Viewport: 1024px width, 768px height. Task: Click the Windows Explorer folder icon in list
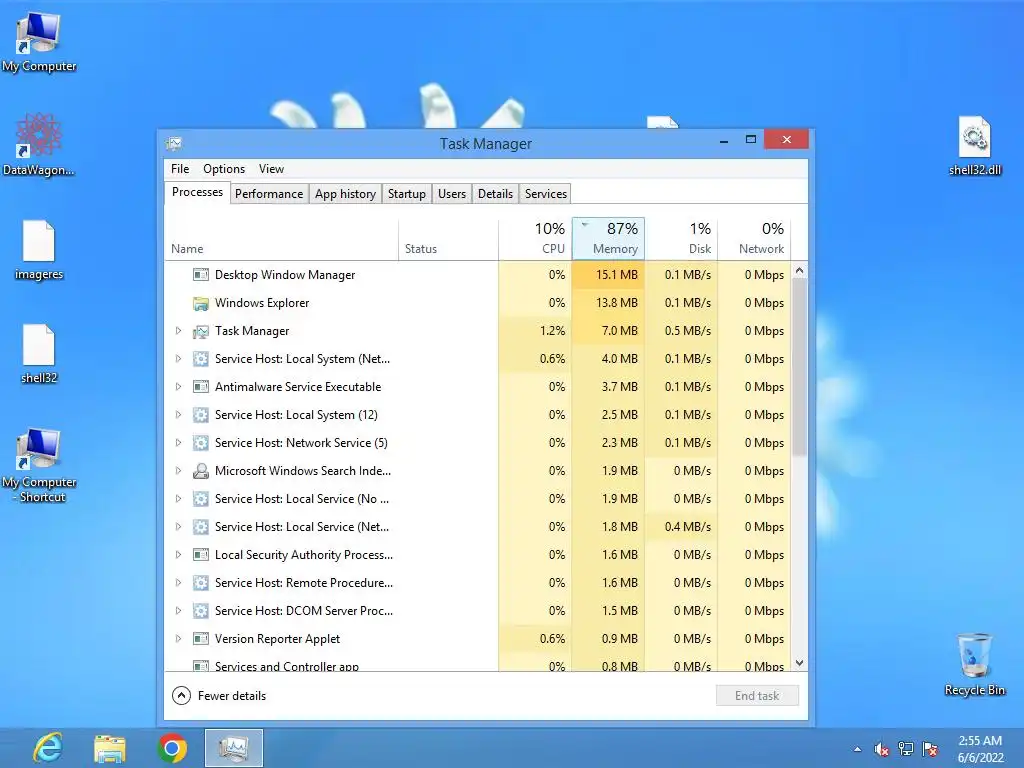click(x=200, y=303)
